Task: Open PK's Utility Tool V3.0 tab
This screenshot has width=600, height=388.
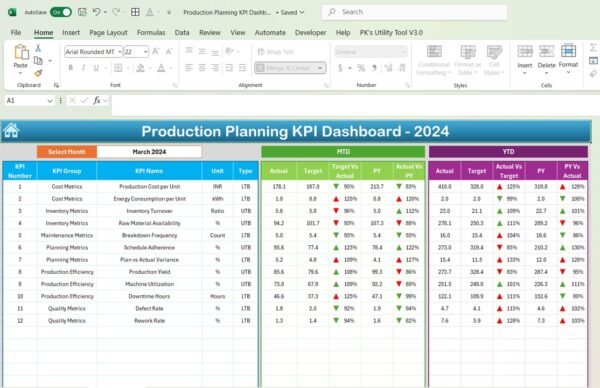Action: click(x=391, y=33)
